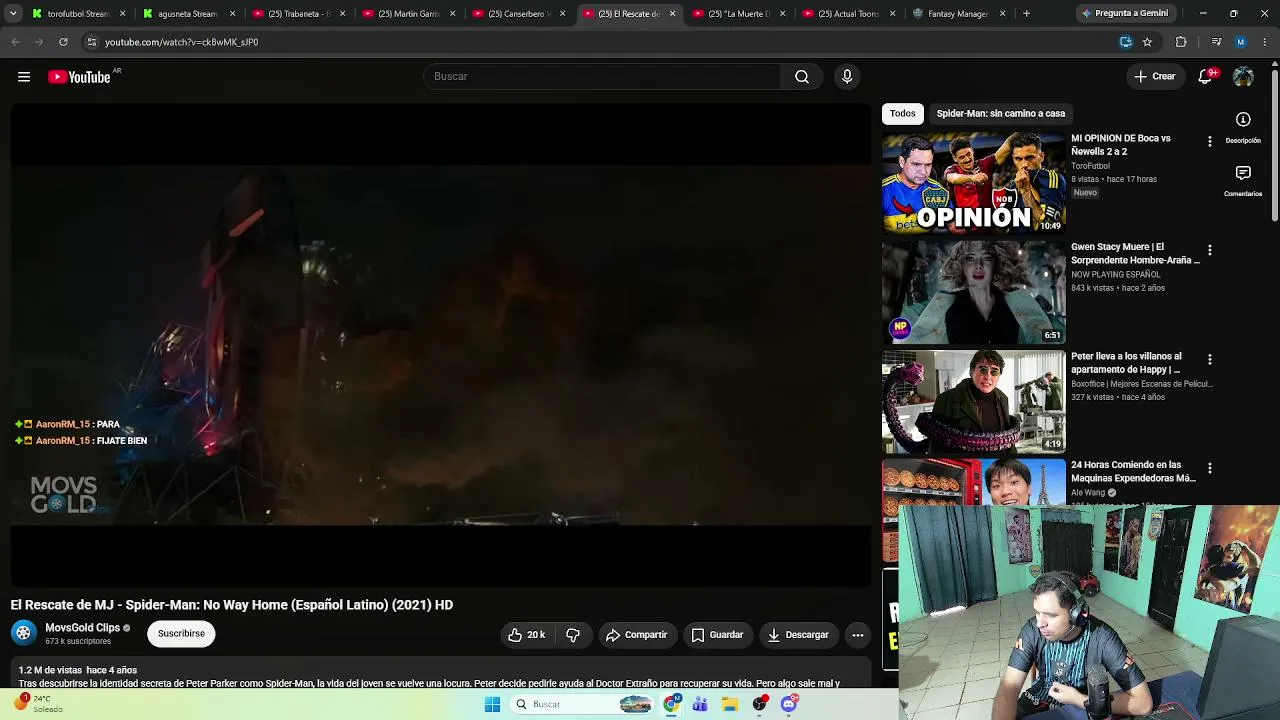Open options for 24 Horas Comiendo video
1280x720 pixels.
pos(1209,468)
